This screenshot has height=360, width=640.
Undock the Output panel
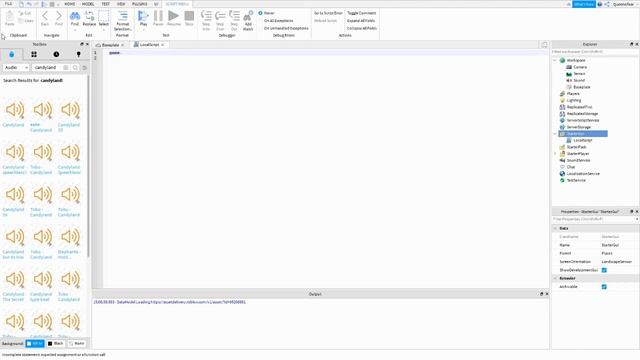pyautogui.click(x=542, y=294)
